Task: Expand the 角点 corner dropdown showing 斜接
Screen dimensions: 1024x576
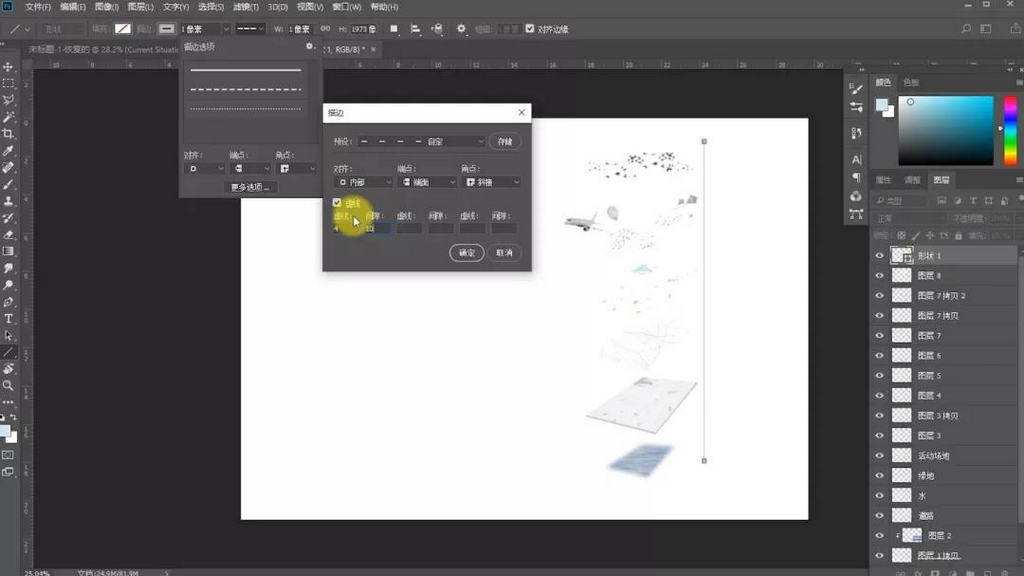Action: point(490,182)
